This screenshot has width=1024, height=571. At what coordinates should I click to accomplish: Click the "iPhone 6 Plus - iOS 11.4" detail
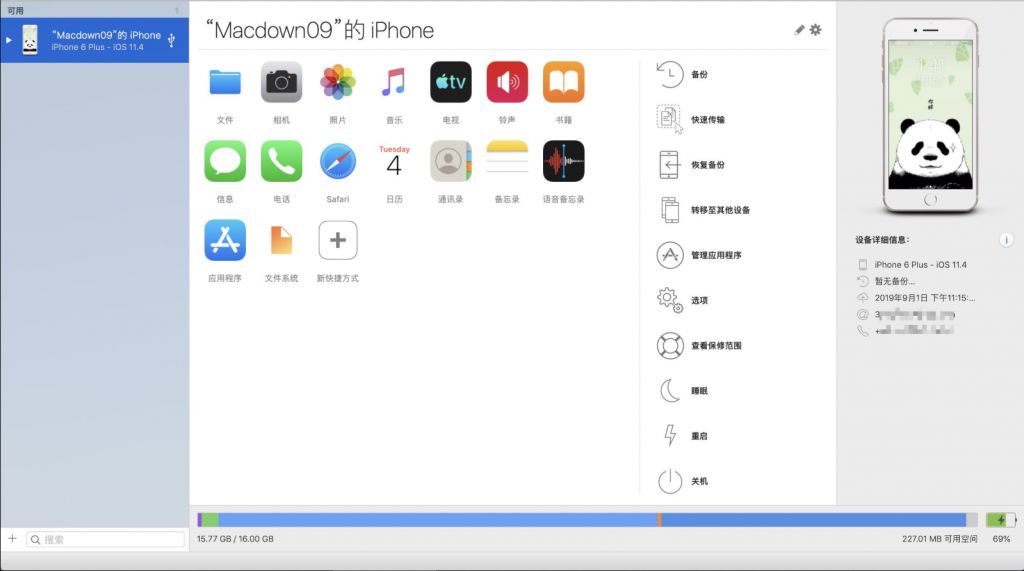(920, 265)
